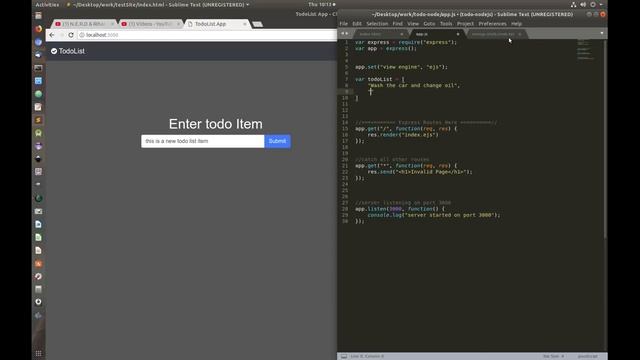Open the Tools menu in Sublime Text
Image resolution: width=640 pixels, height=360 pixels.
pos(446,24)
